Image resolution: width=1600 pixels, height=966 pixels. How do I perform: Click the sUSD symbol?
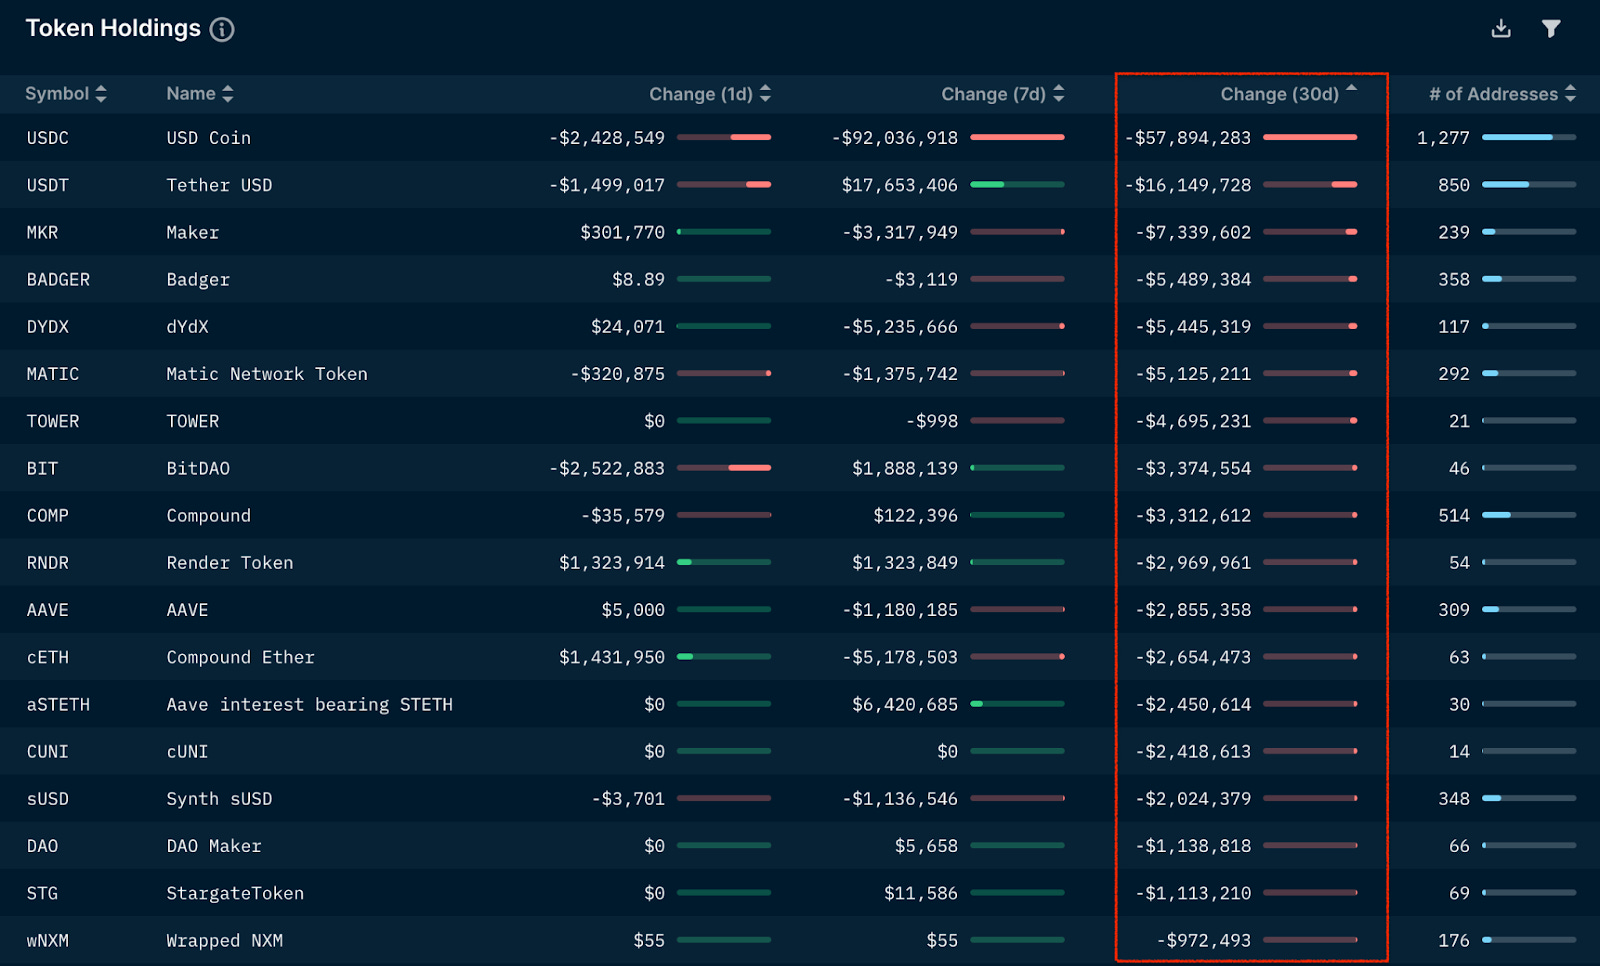point(48,798)
